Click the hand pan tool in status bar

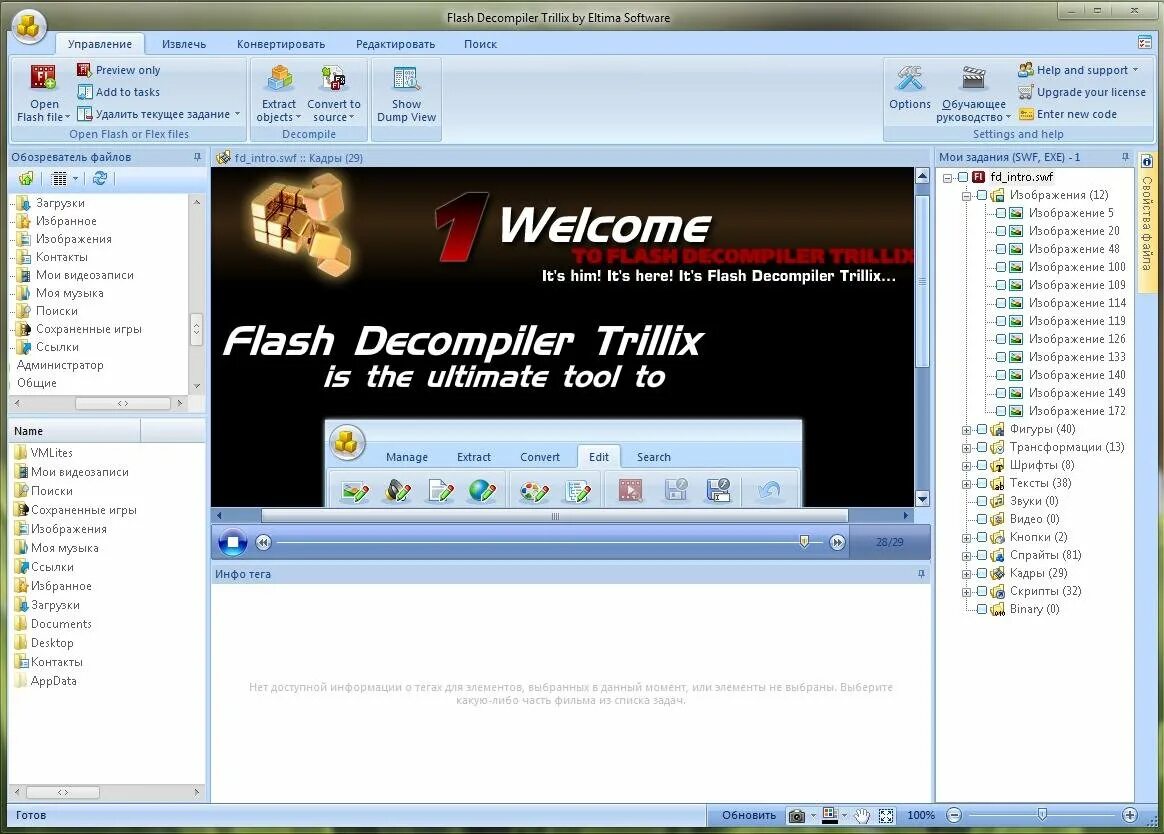click(861, 815)
